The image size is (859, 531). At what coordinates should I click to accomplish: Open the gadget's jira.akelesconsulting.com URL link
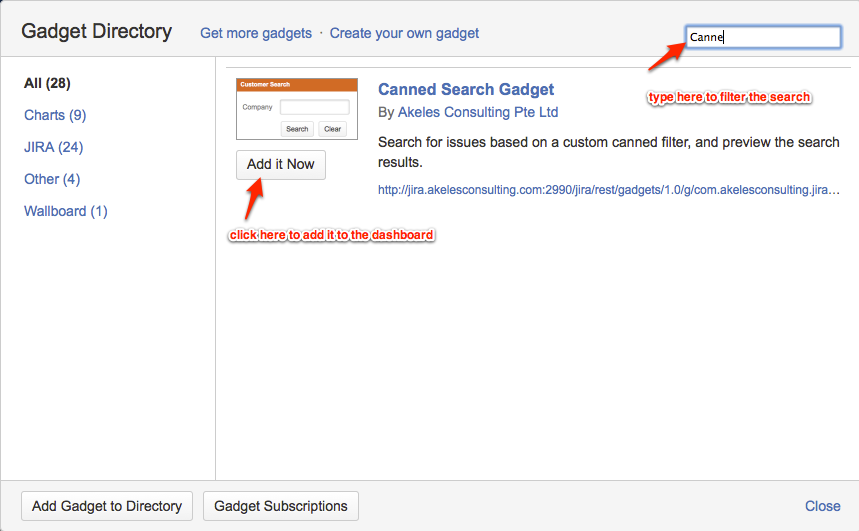pos(608,189)
